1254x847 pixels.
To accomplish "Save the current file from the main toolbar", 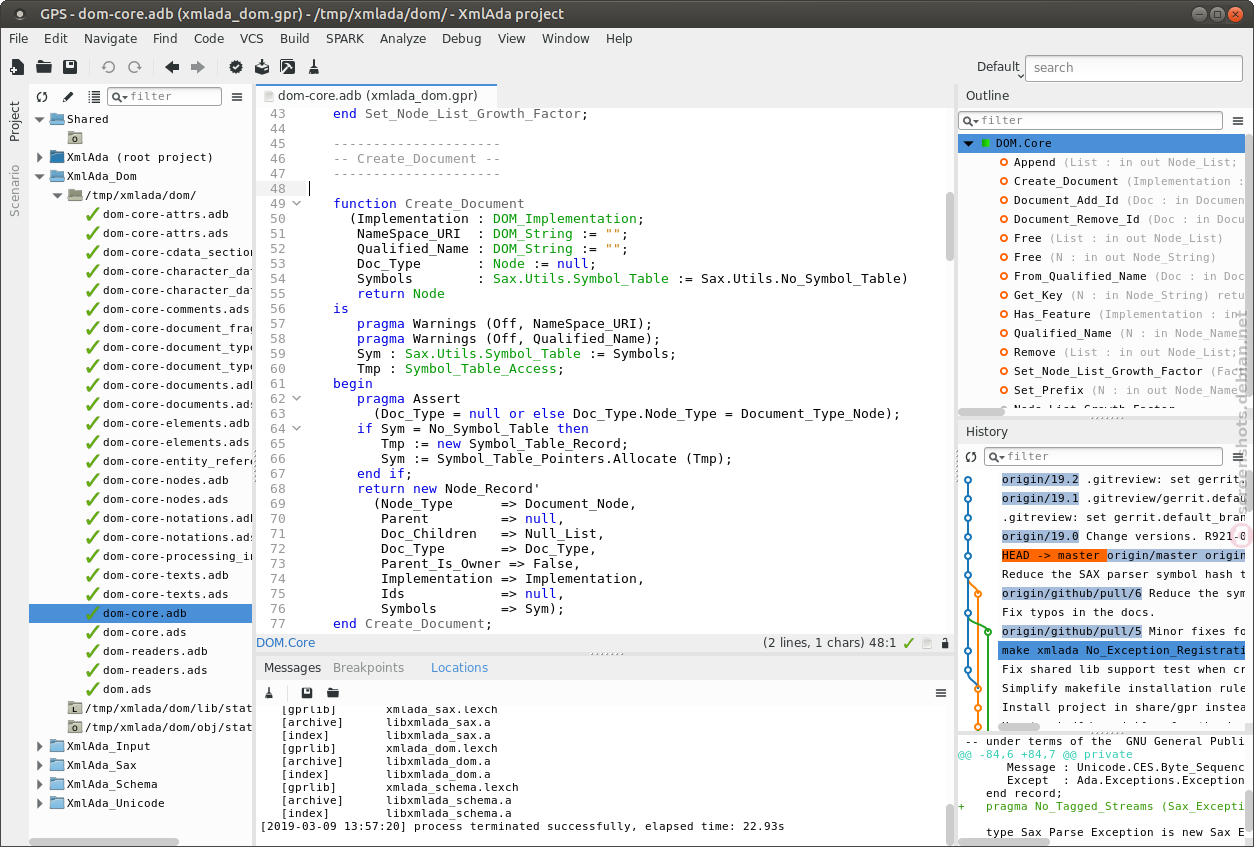I will [70, 67].
